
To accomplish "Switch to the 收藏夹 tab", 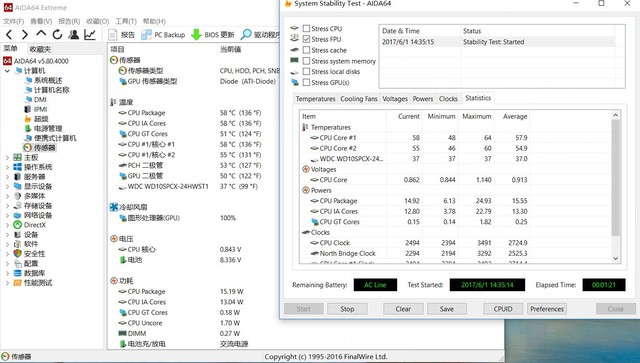I will click(40, 49).
